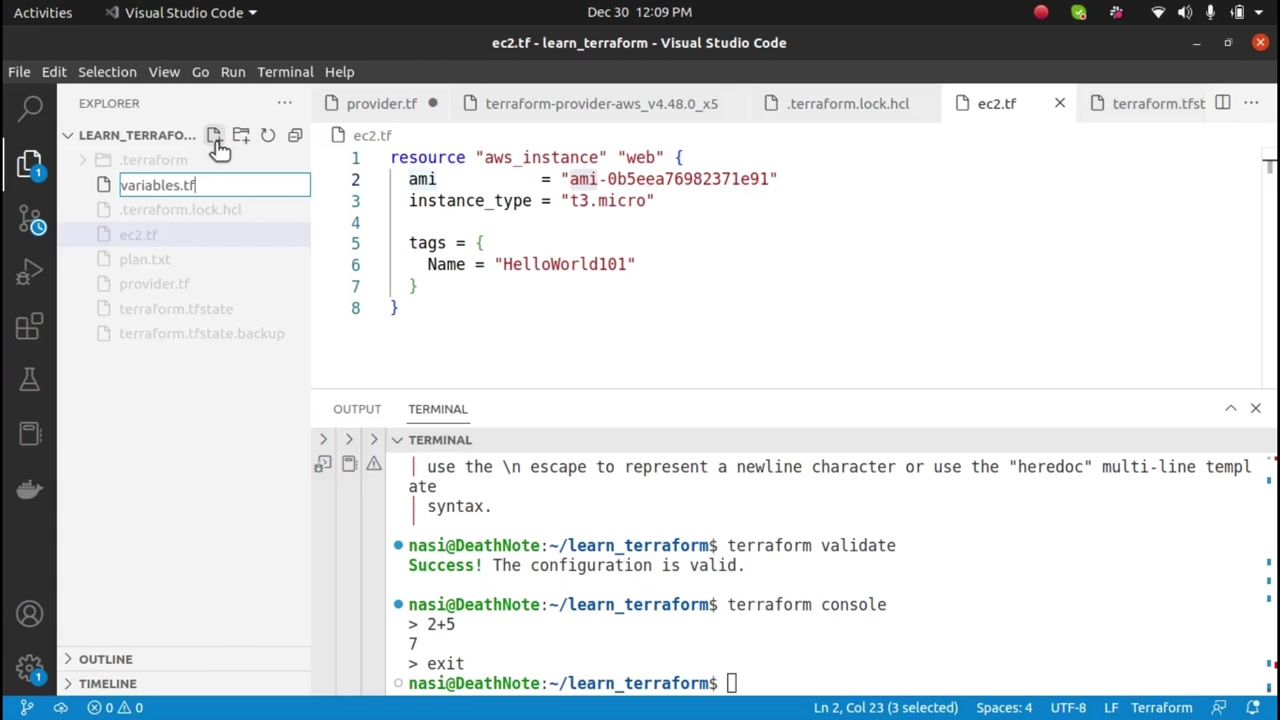The width and height of the screenshot is (1280, 720).
Task: Select ec2.tf in the Explorer tree
Action: point(138,234)
